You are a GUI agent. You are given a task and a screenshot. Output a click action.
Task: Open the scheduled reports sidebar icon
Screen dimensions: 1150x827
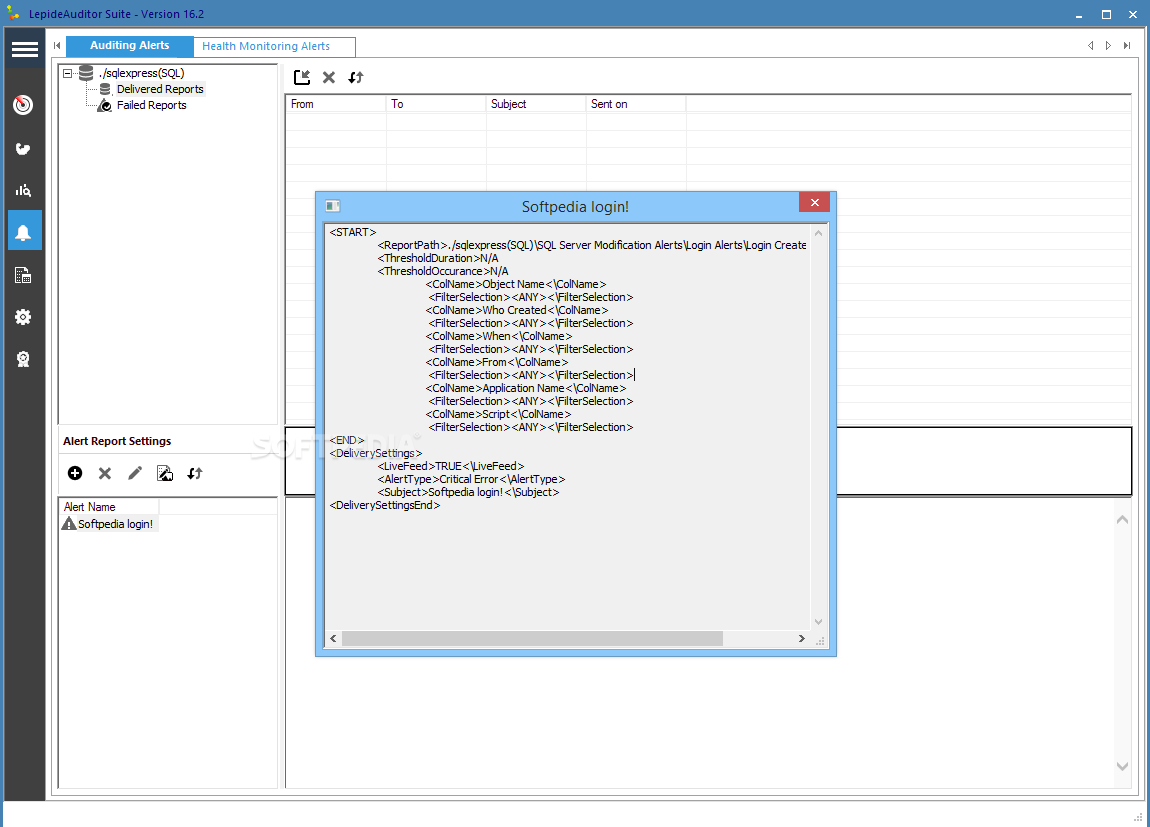tap(23, 276)
